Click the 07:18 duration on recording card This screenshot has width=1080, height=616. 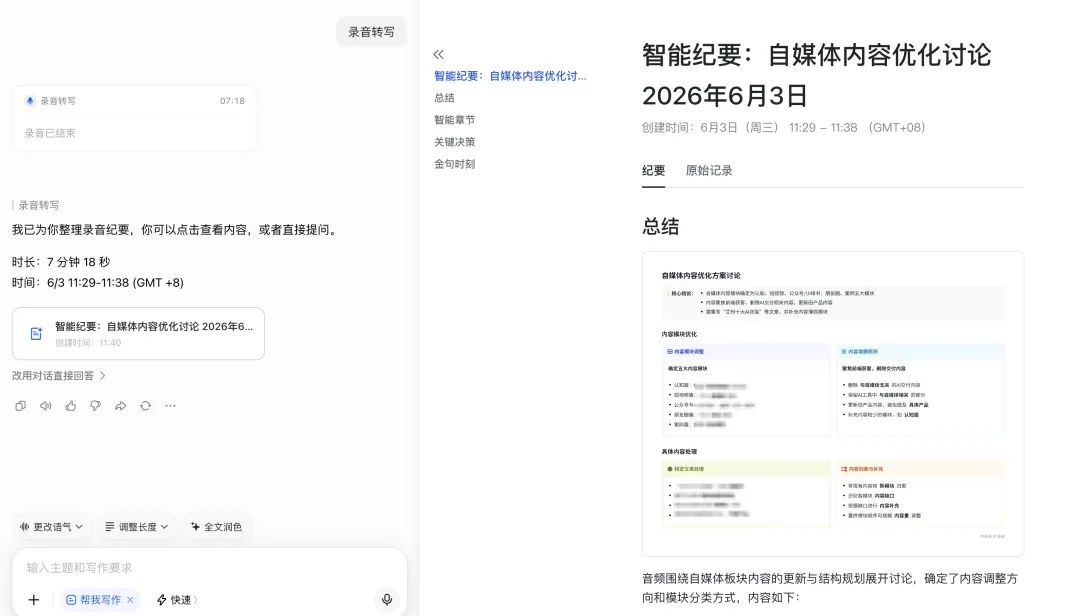[232, 101]
